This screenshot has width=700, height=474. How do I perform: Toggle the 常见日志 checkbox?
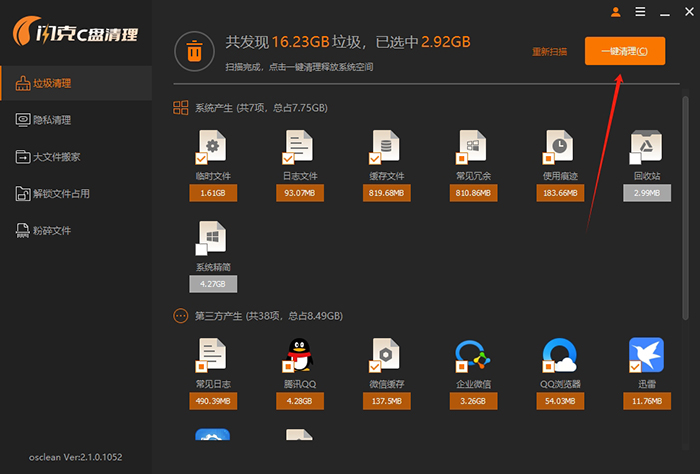201,366
